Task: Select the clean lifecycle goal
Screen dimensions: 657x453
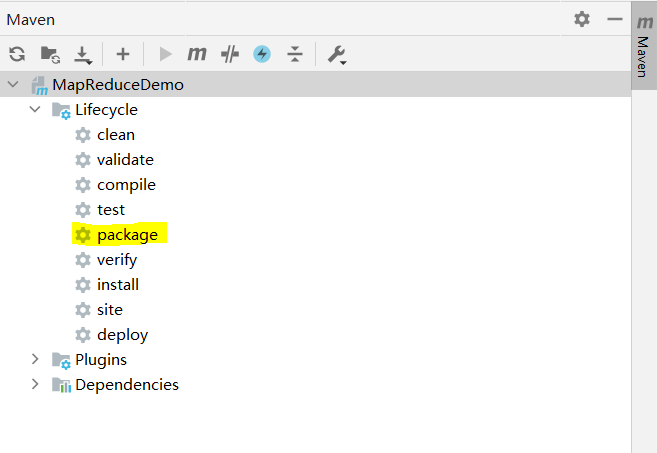Action: (116, 135)
